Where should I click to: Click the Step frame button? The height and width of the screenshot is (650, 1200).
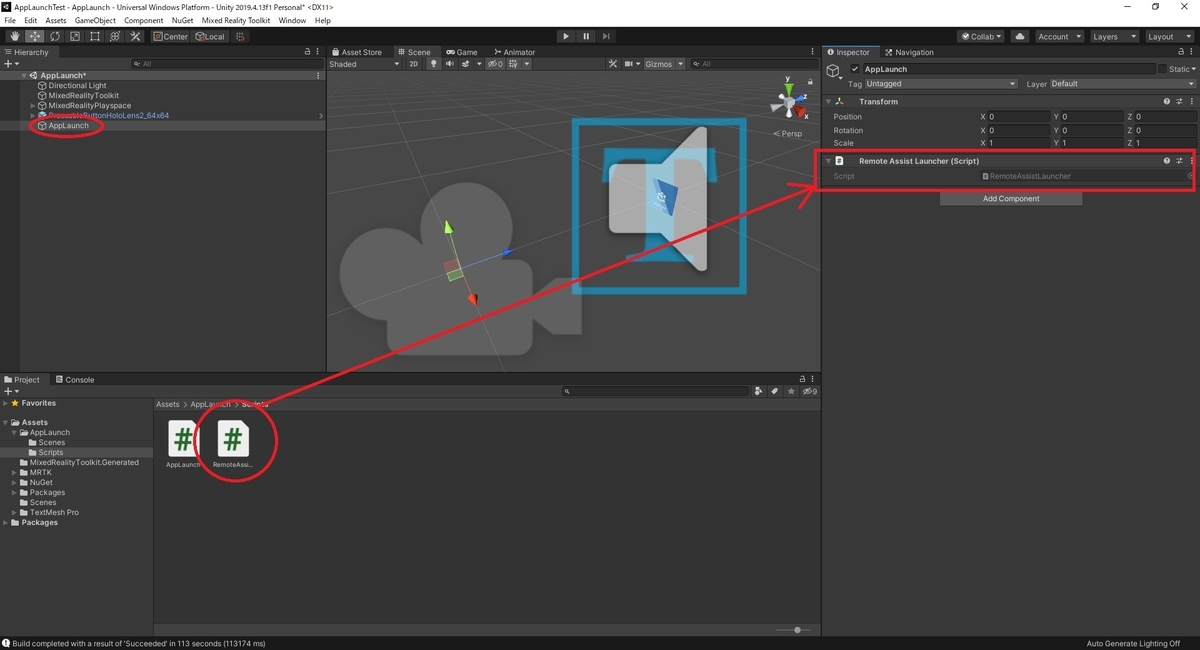pyautogui.click(x=606, y=36)
